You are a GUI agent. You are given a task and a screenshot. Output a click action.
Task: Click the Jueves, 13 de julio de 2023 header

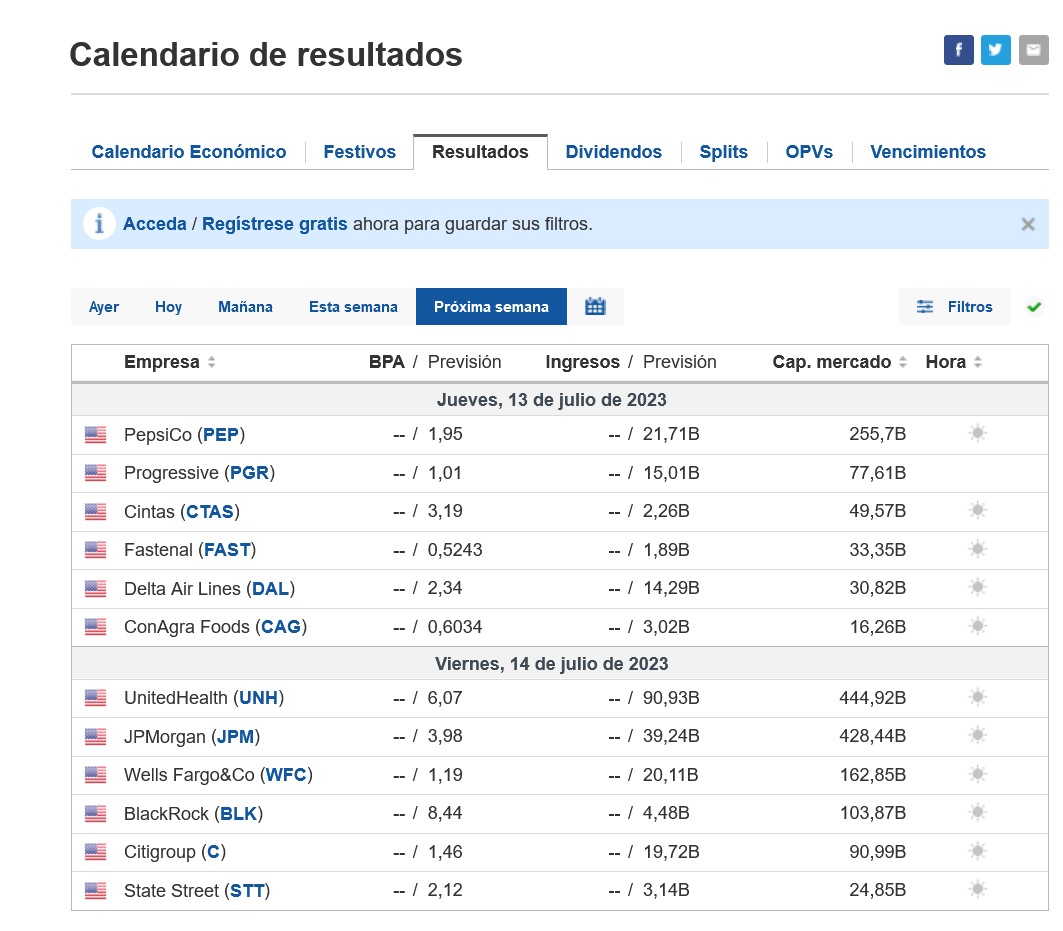552,400
